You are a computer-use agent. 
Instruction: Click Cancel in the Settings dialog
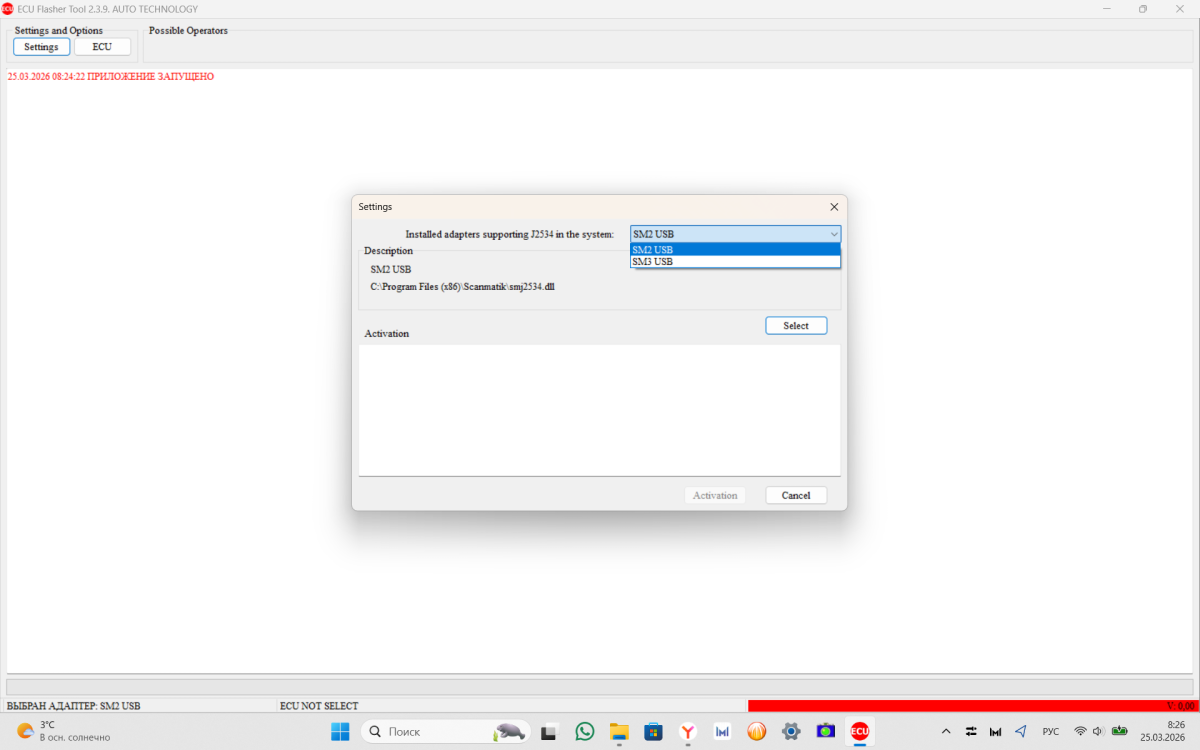coord(796,496)
